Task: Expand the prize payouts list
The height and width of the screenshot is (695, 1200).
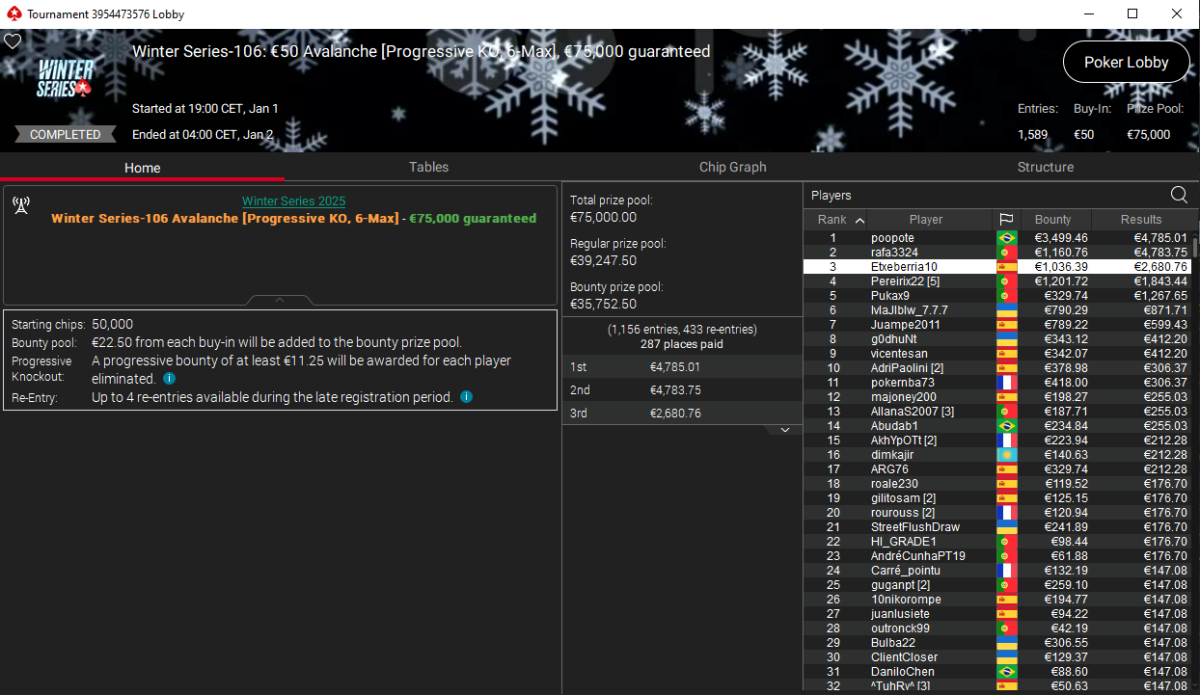Action: click(x=785, y=430)
